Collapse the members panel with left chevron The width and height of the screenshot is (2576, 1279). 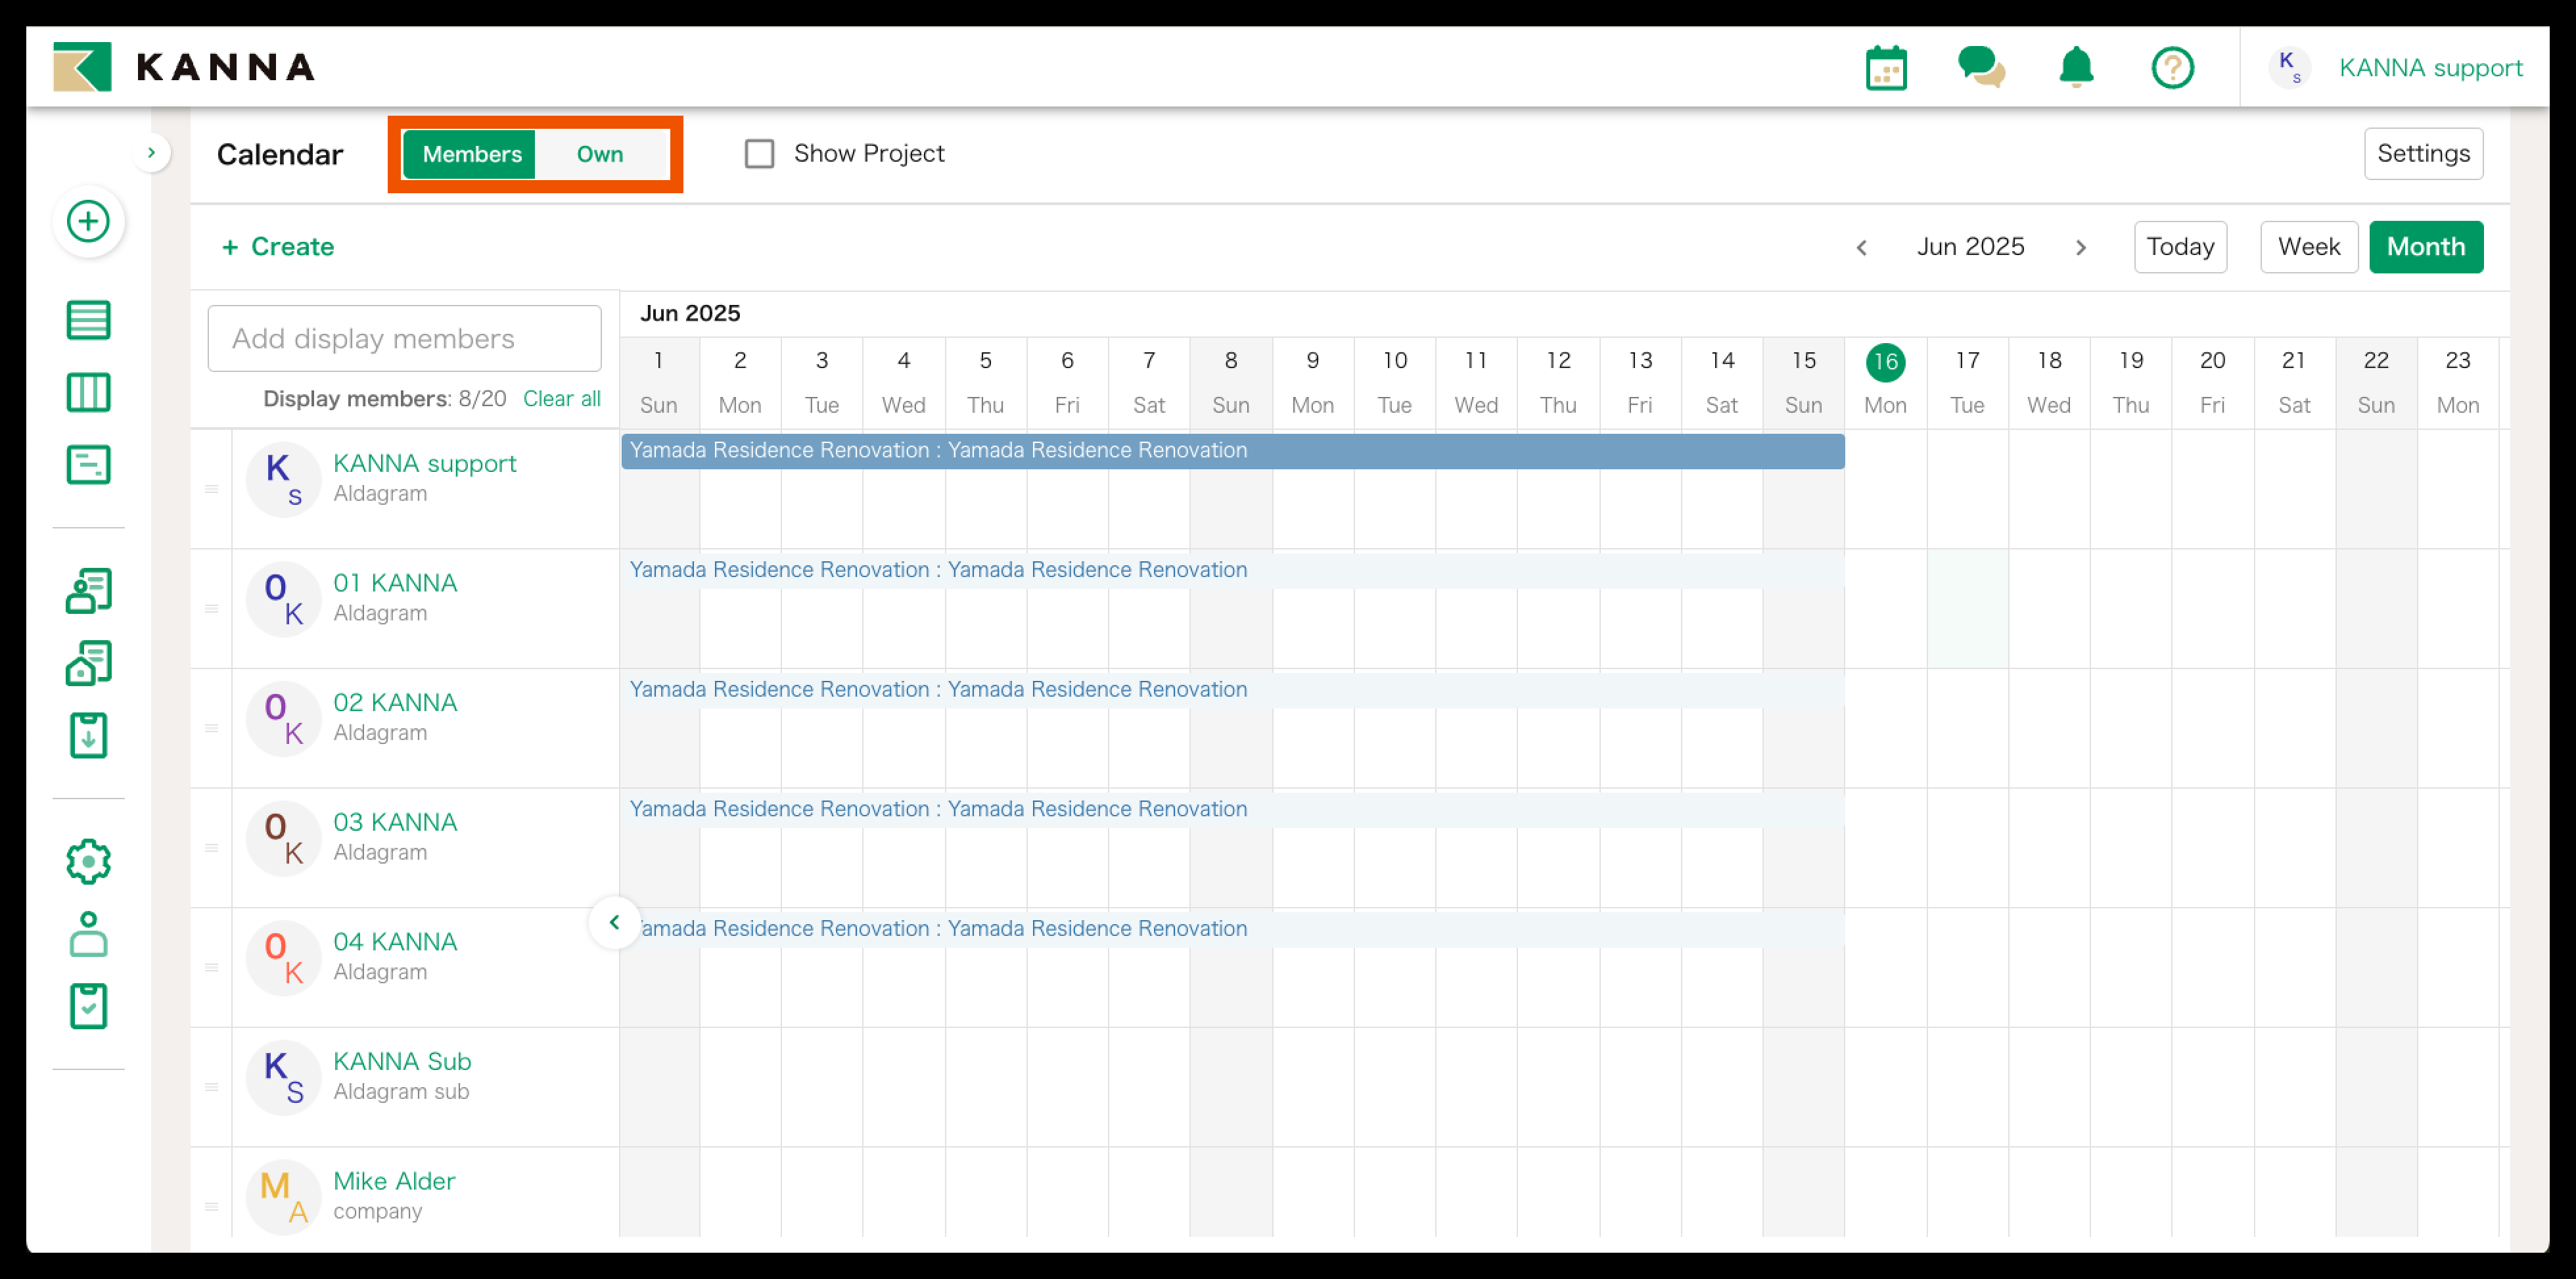(x=614, y=922)
